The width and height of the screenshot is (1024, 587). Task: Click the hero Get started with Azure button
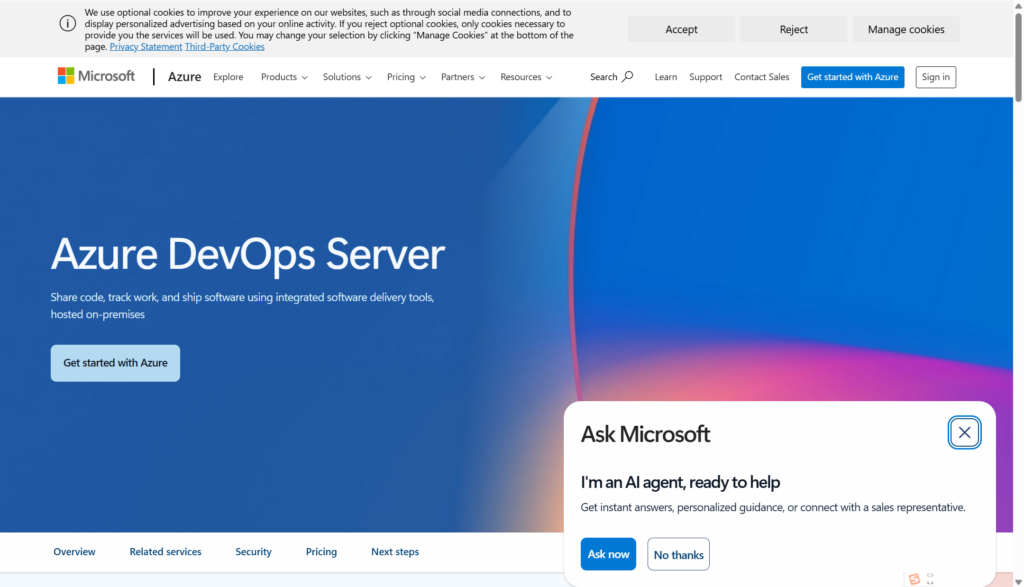click(x=116, y=363)
